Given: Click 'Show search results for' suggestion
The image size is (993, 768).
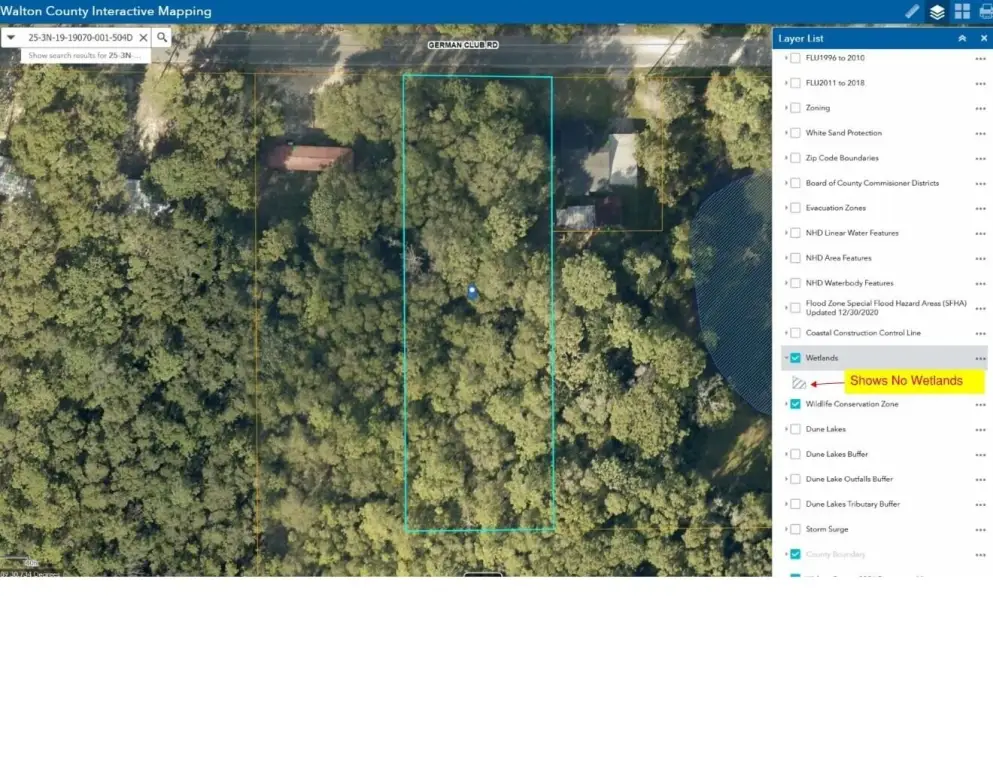Looking at the screenshot, I should click(85, 56).
